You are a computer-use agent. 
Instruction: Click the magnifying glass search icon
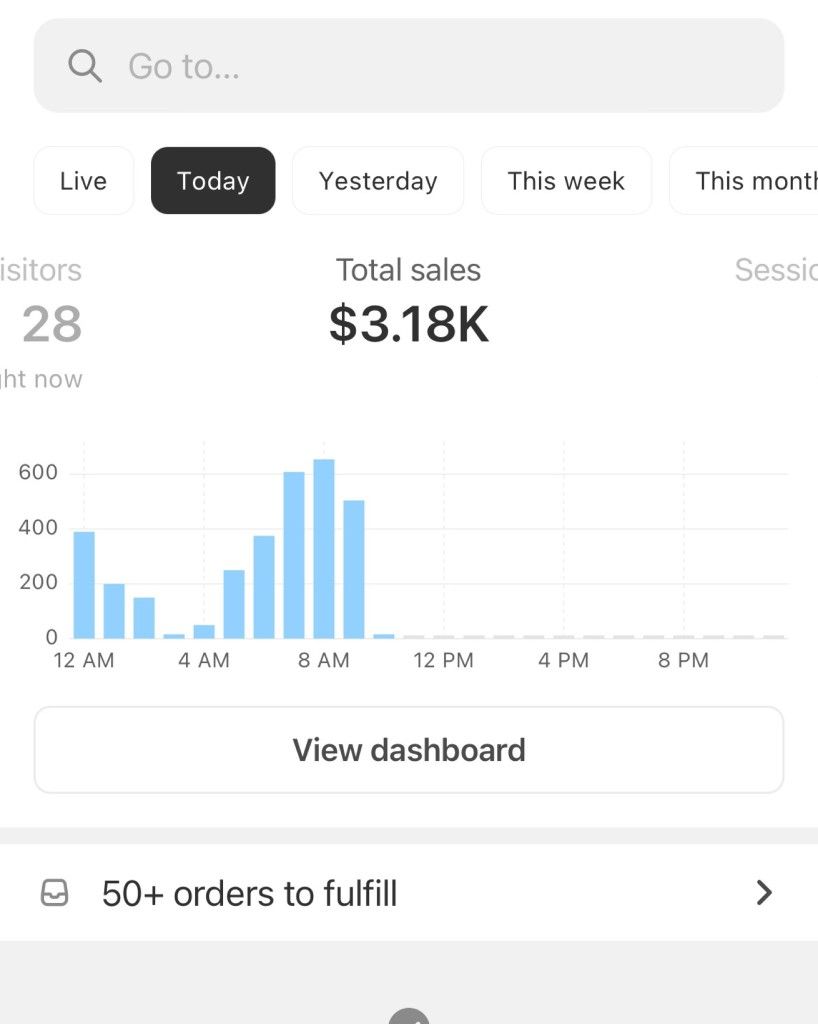pos(85,66)
